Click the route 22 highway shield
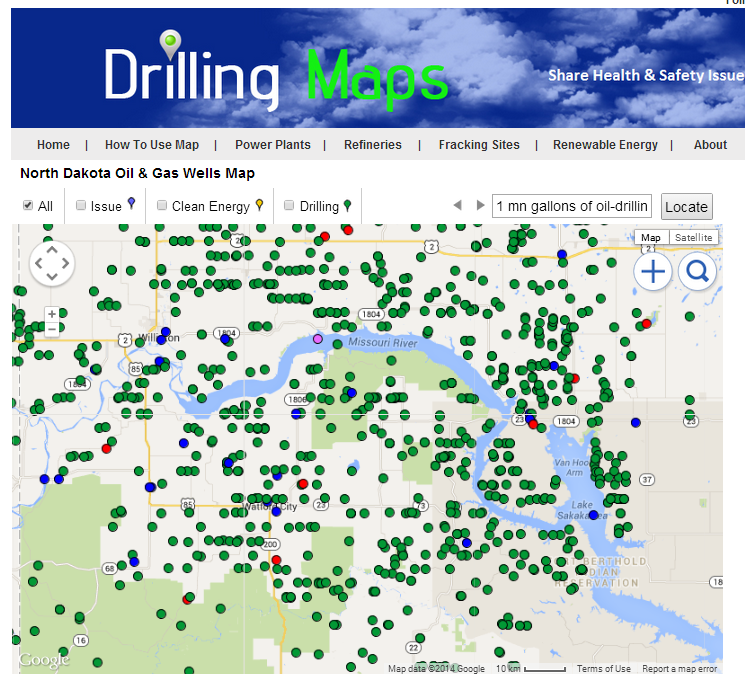Screen dimensions: 745x683 (x=413, y=647)
